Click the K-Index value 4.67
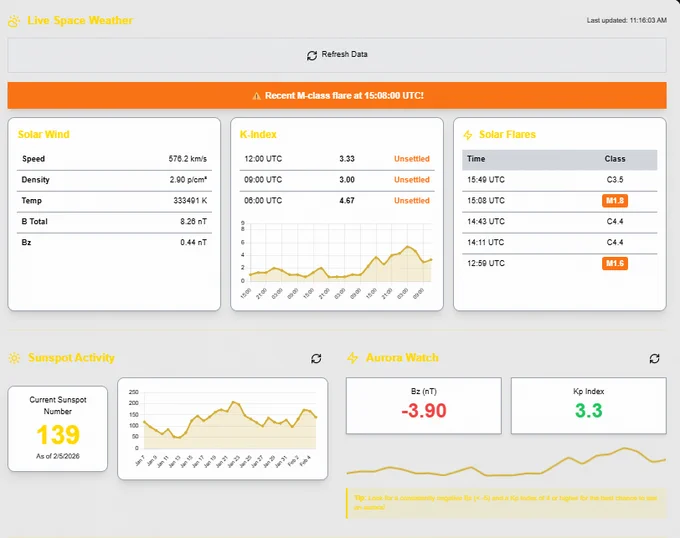The width and height of the screenshot is (680, 538). (347, 200)
